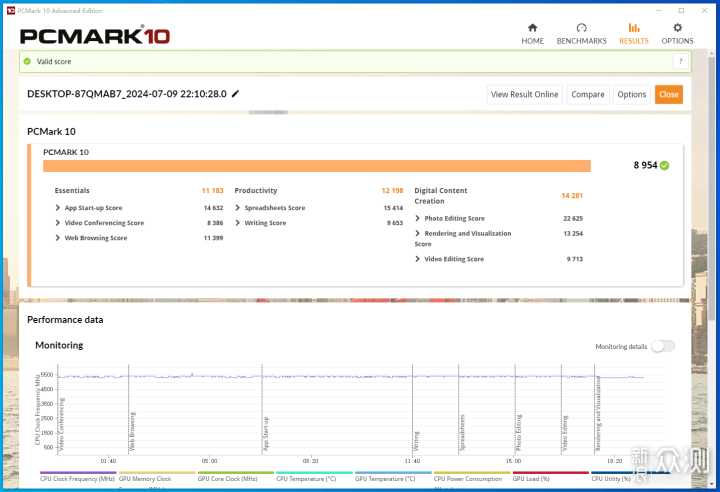Click View Result Online button
720x492 pixels.
(x=524, y=94)
